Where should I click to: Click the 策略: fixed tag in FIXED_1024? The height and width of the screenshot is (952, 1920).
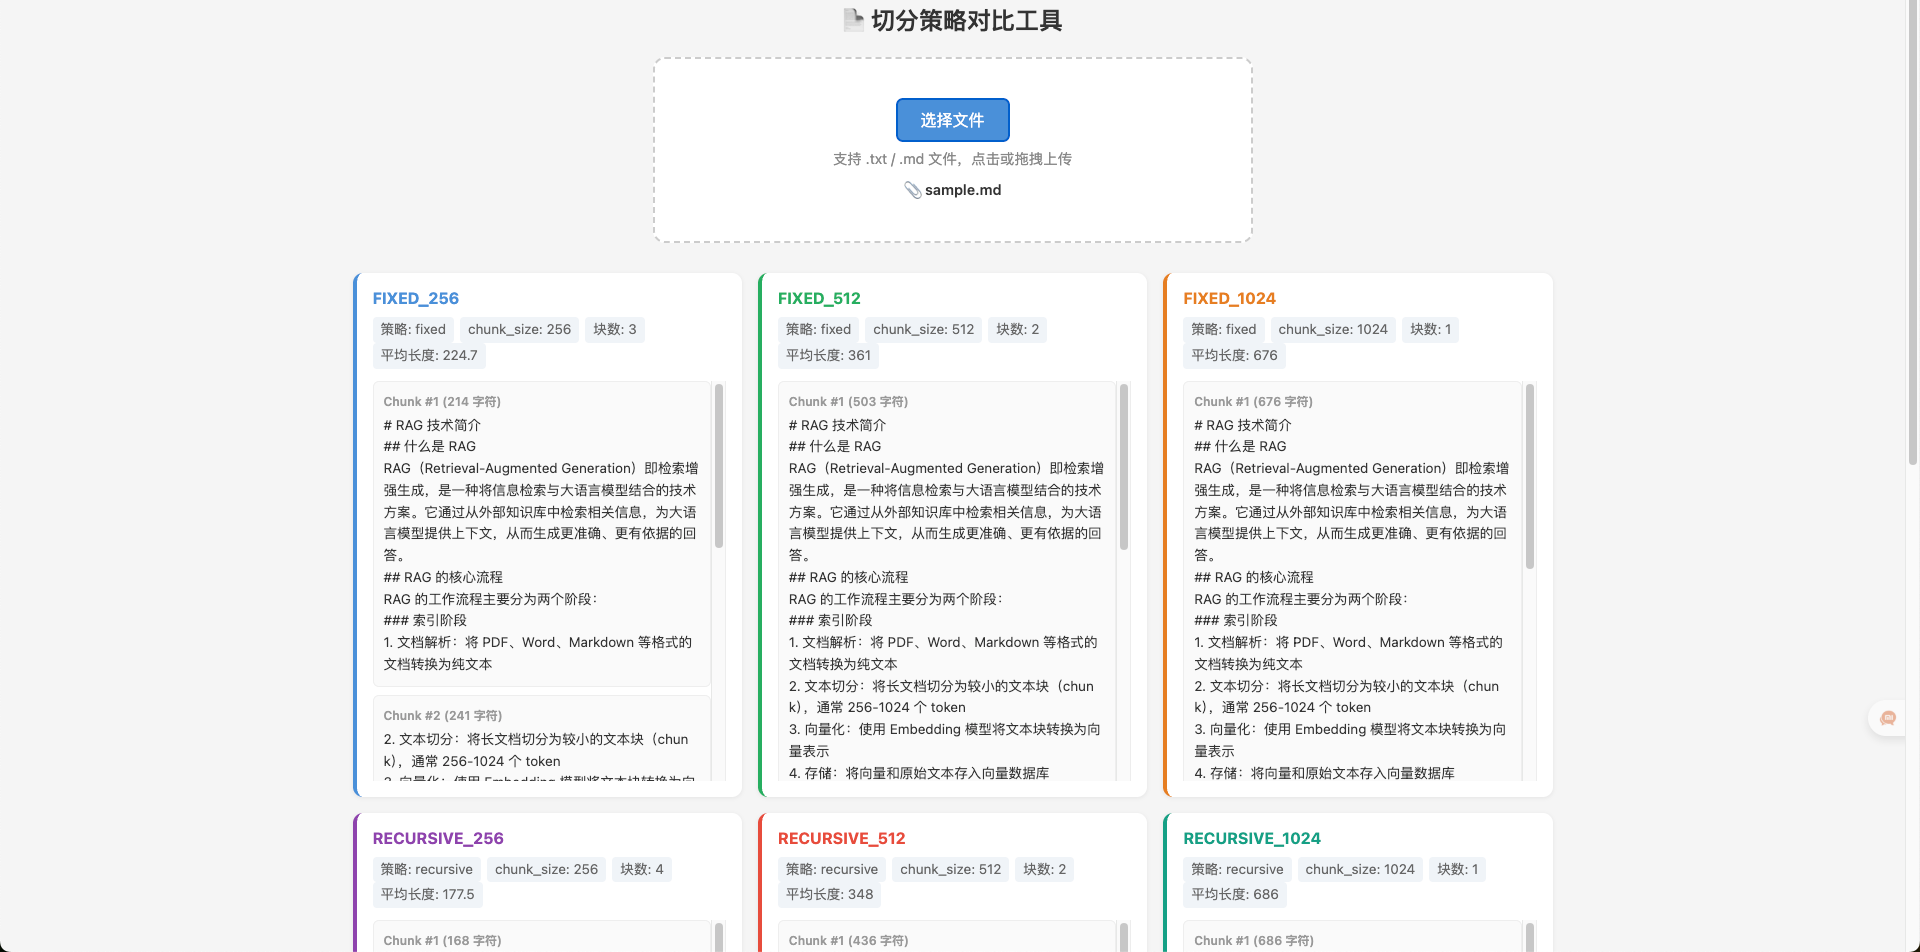(1223, 329)
